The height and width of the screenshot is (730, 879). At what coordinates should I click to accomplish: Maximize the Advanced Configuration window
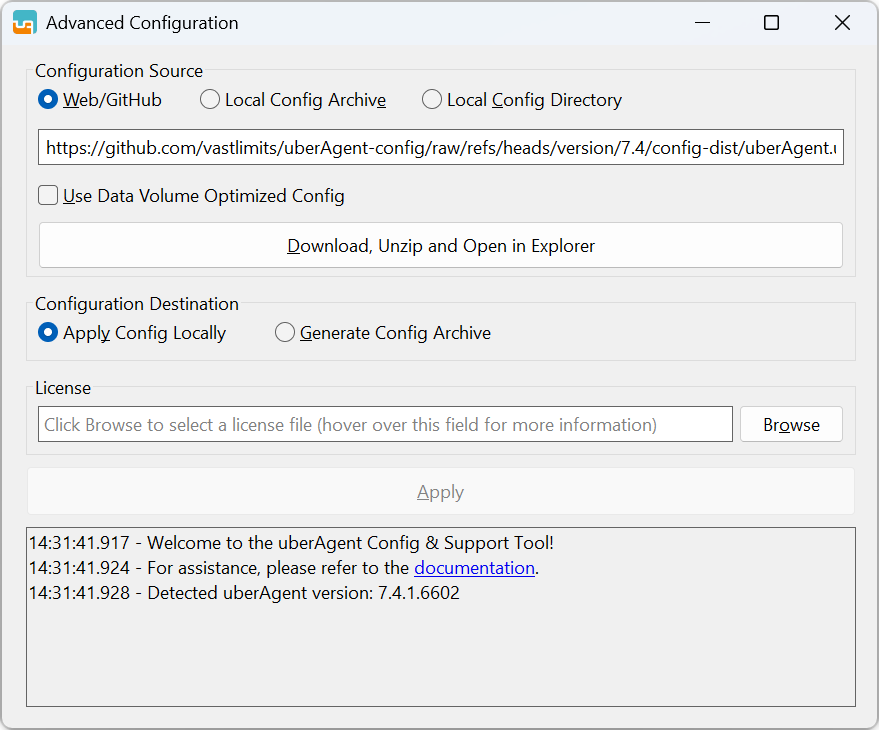(771, 22)
